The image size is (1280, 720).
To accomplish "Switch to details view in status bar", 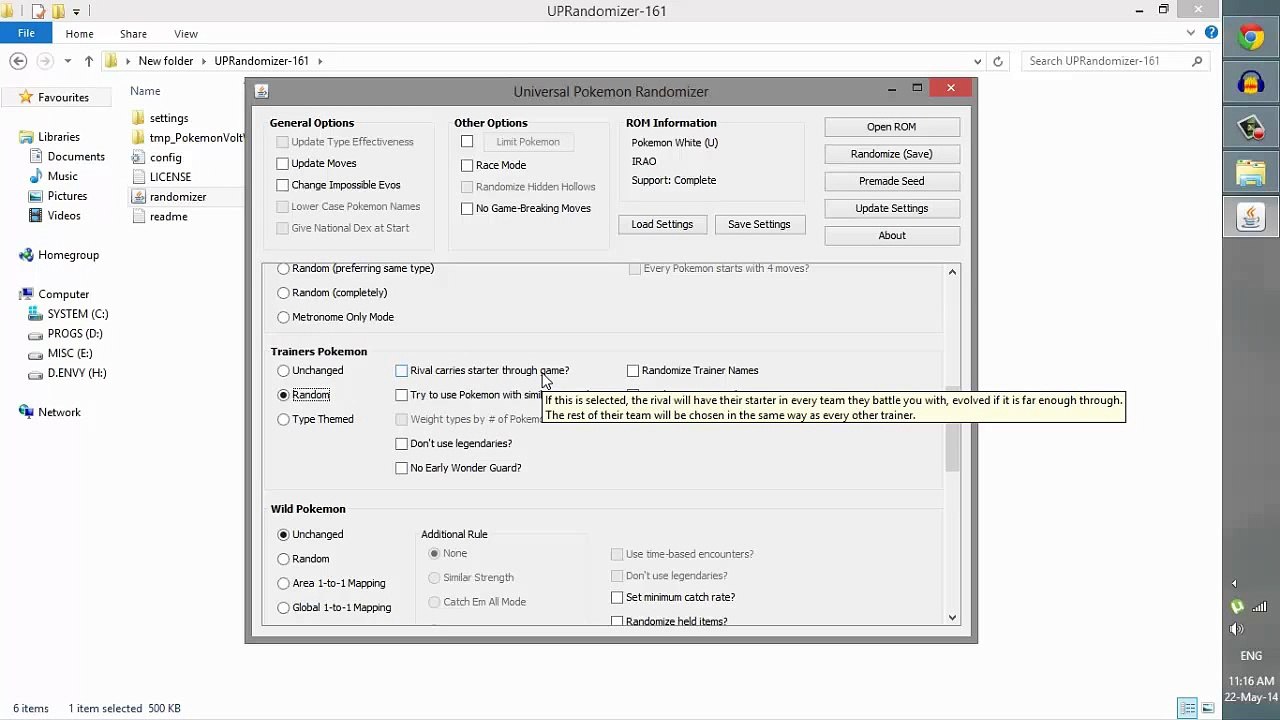I will pos(1187,708).
